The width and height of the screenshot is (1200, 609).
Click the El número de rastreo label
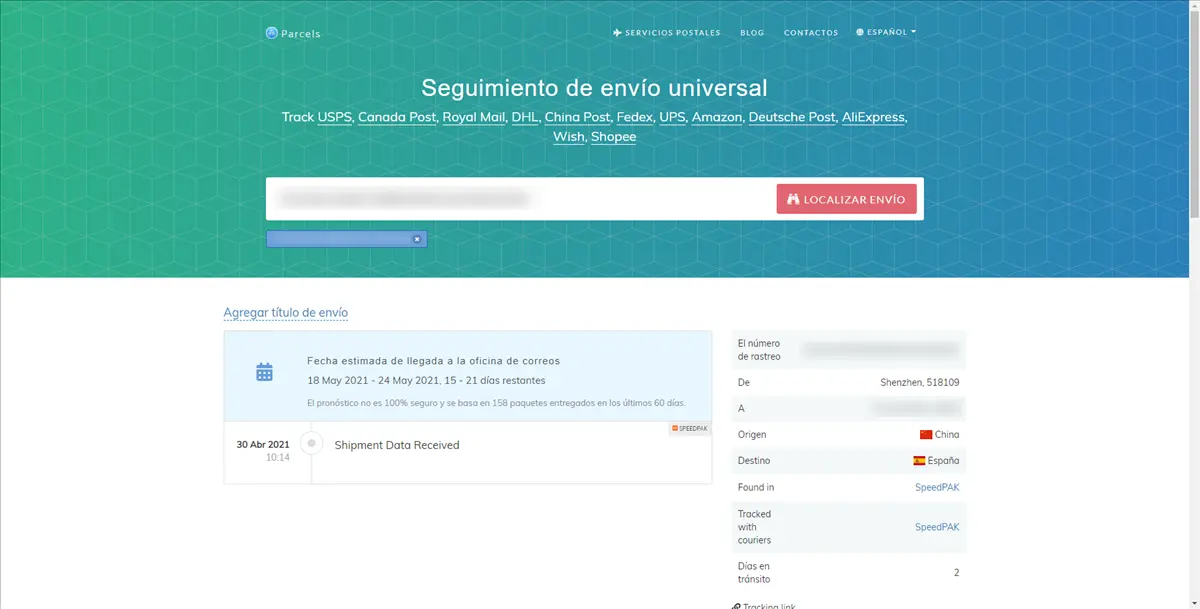tap(760, 350)
